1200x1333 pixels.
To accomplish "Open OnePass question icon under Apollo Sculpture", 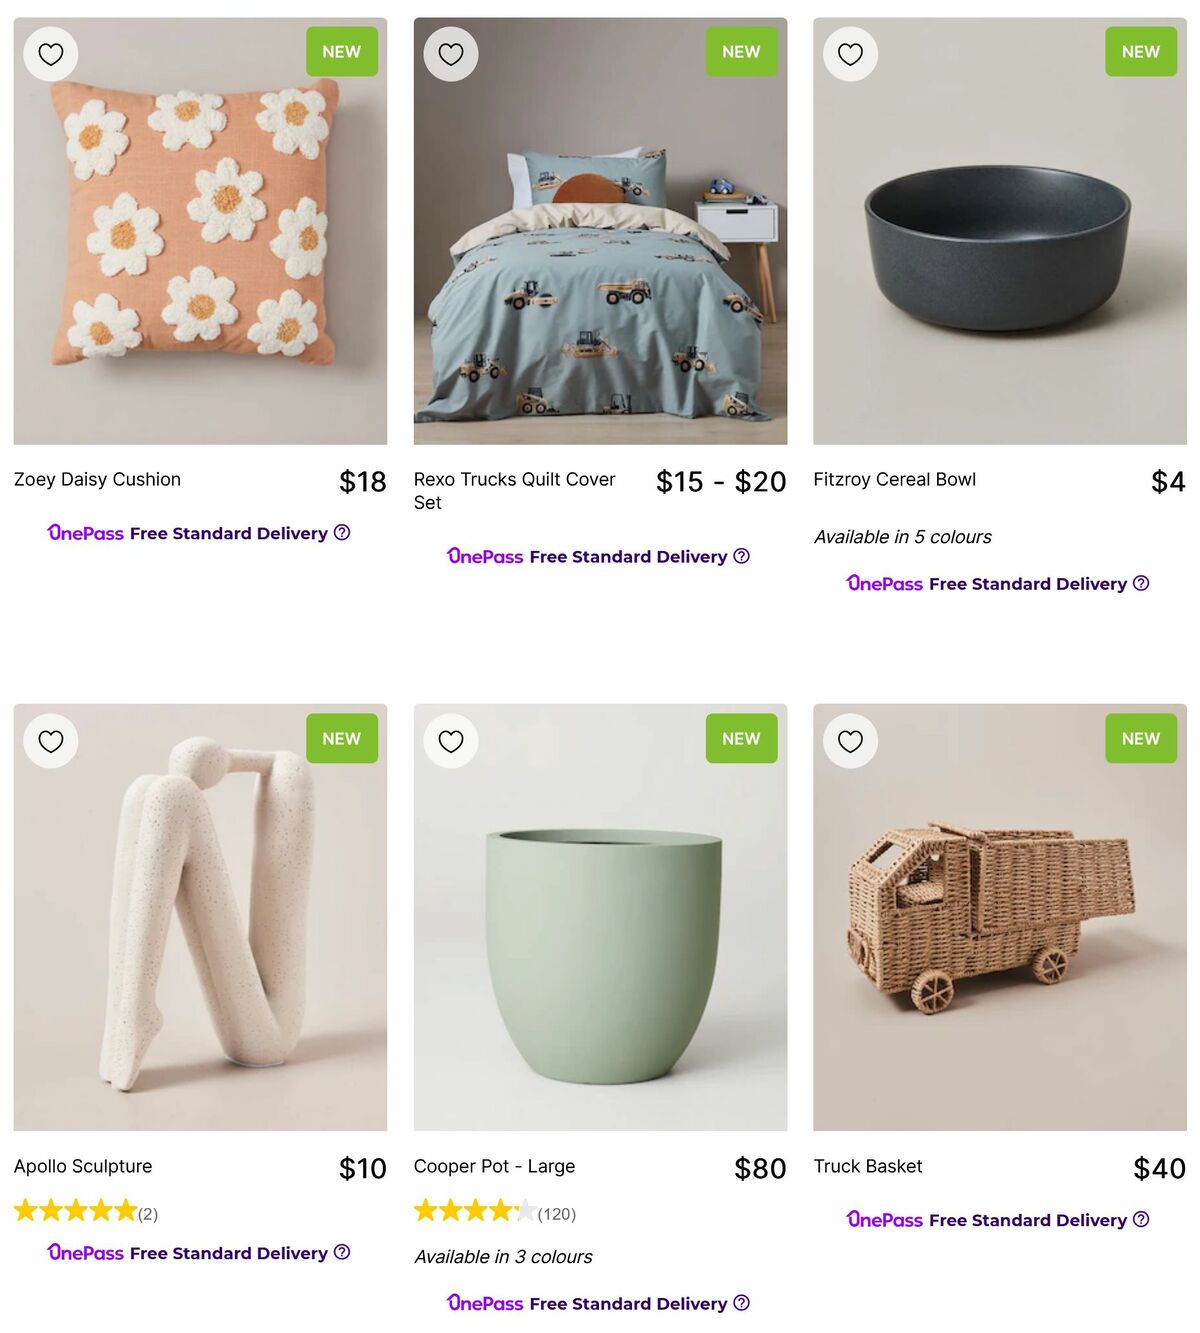I will click(342, 1252).
